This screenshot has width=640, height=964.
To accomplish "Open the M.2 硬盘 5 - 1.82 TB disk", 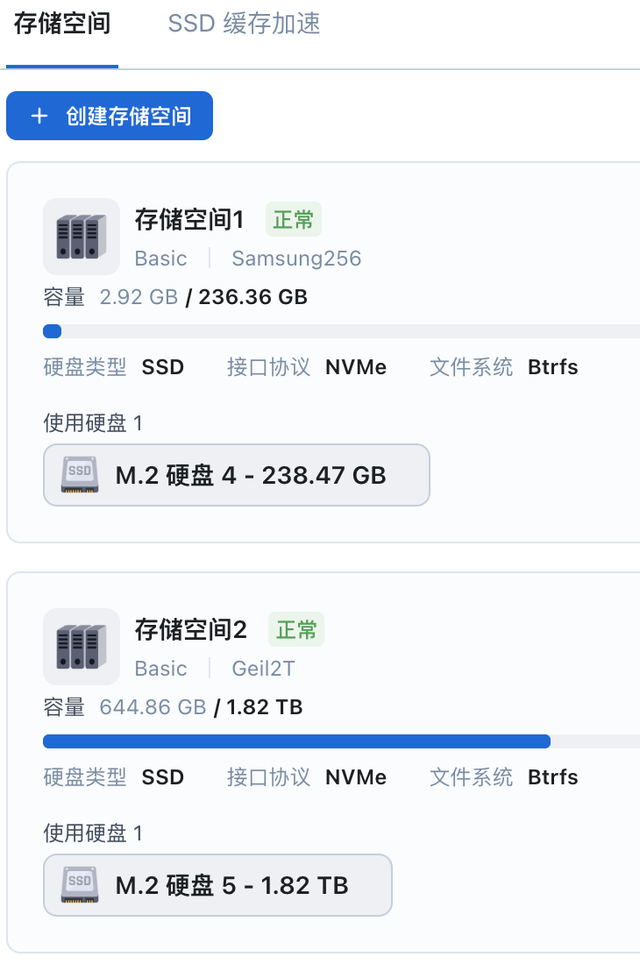I will pyautogui.click(x=232, y=885).
